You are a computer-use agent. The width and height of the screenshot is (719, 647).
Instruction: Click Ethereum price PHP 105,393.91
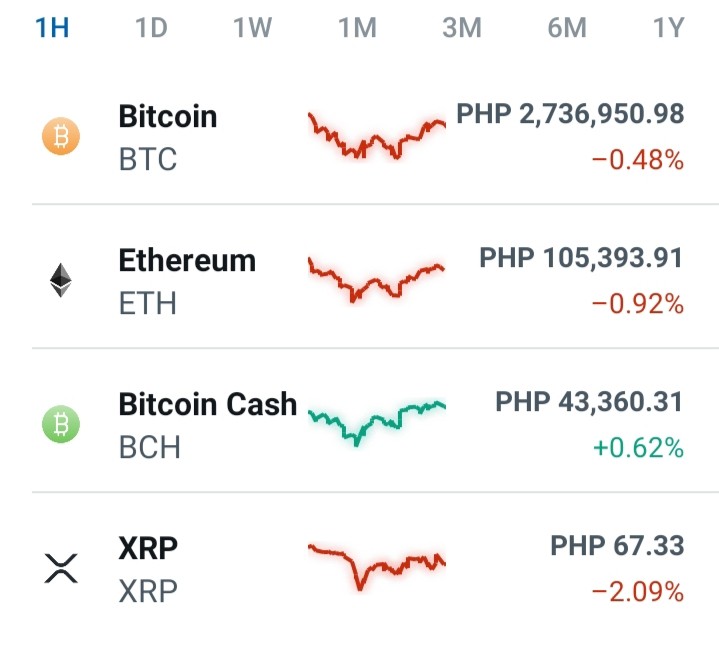(x=581, y=258)
